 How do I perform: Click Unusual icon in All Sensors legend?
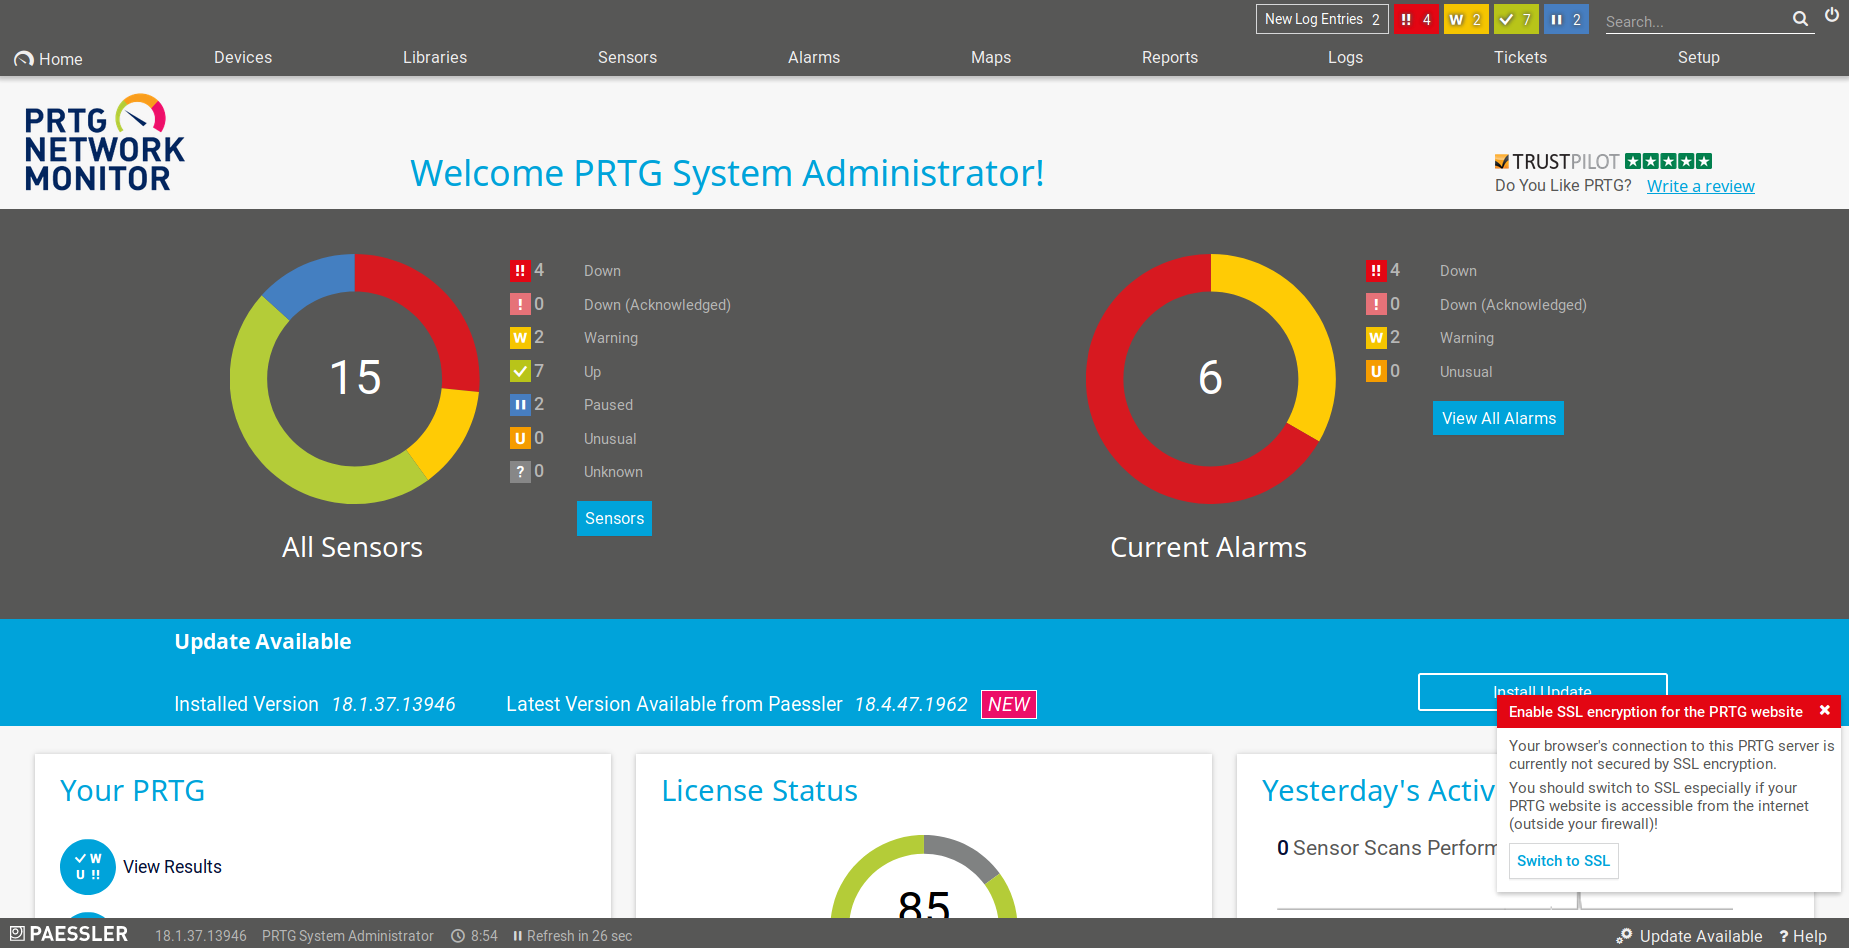520,438
